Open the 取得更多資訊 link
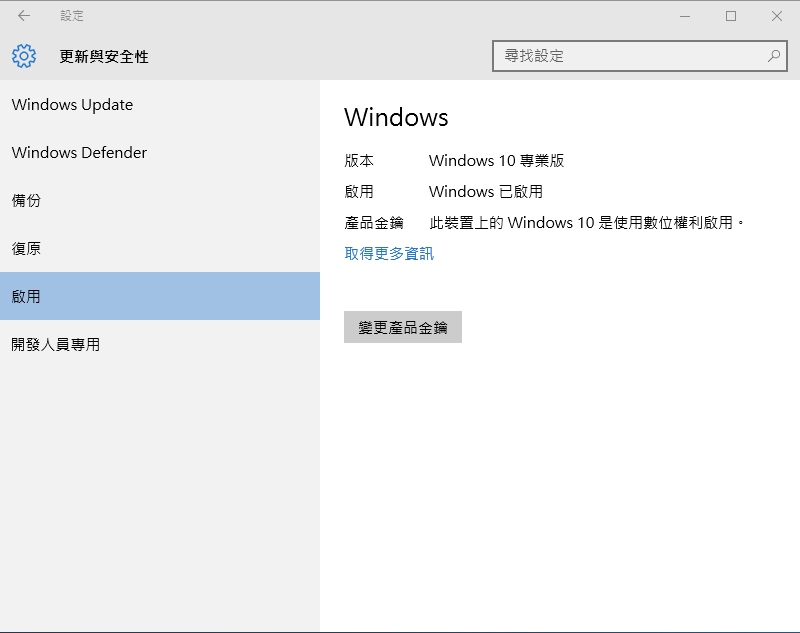The image size is (800, 633). (x=389, y=254)
